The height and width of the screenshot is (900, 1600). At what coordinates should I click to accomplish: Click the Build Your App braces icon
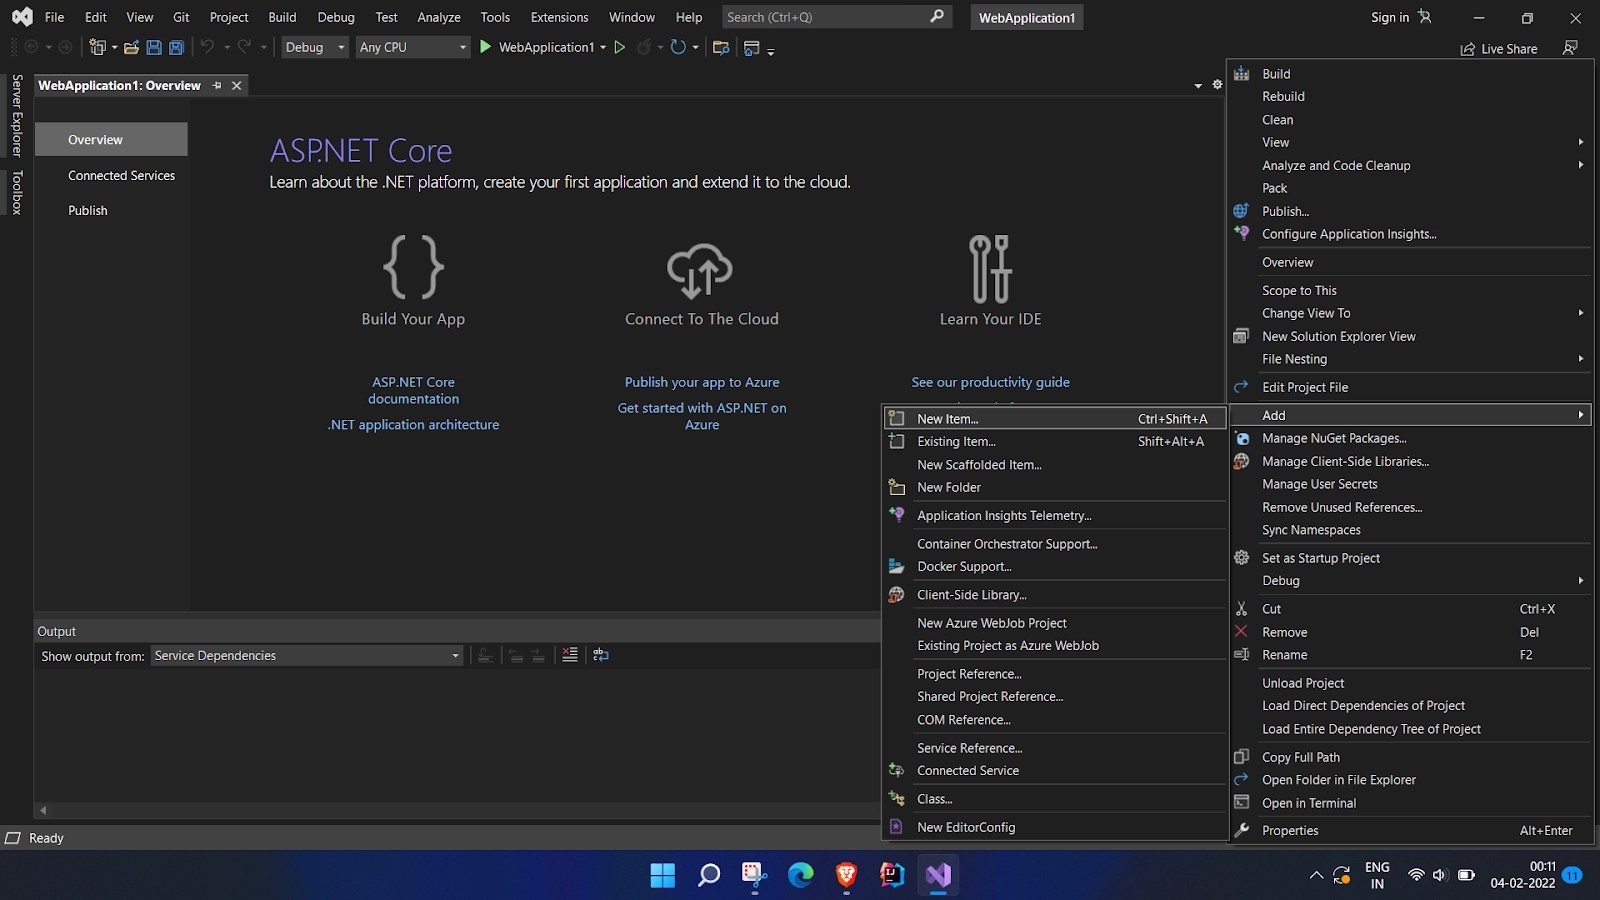coord(413,267)
